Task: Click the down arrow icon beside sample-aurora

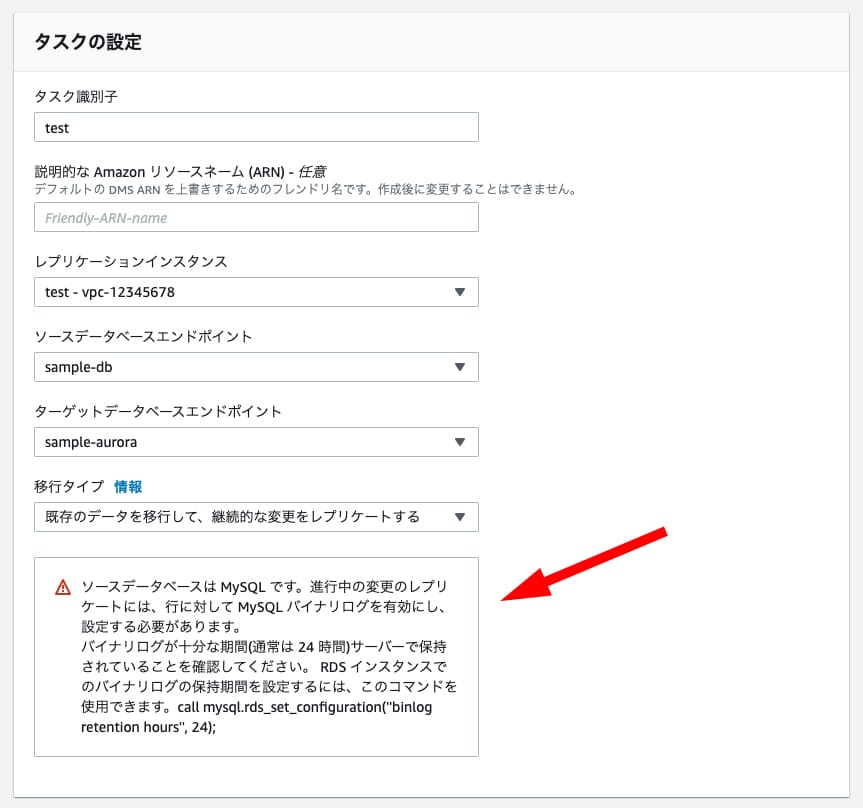Action: point(460,442)
